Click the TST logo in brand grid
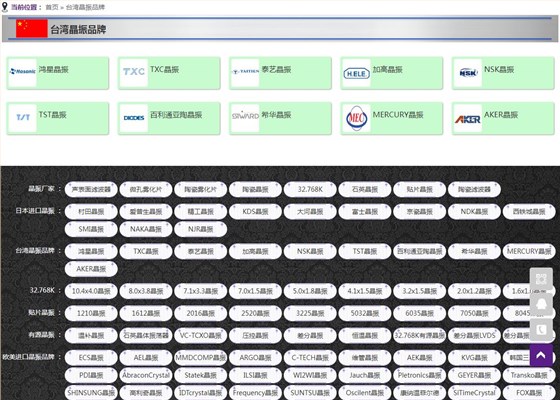Screen dimensions: 560x400 point(22,118)
